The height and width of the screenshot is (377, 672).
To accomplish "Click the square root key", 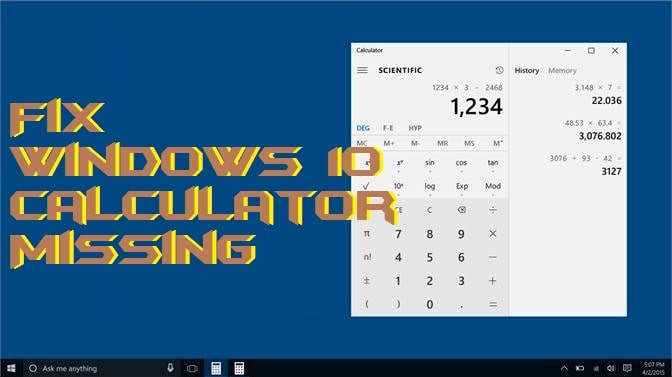I will click(366, 186).
